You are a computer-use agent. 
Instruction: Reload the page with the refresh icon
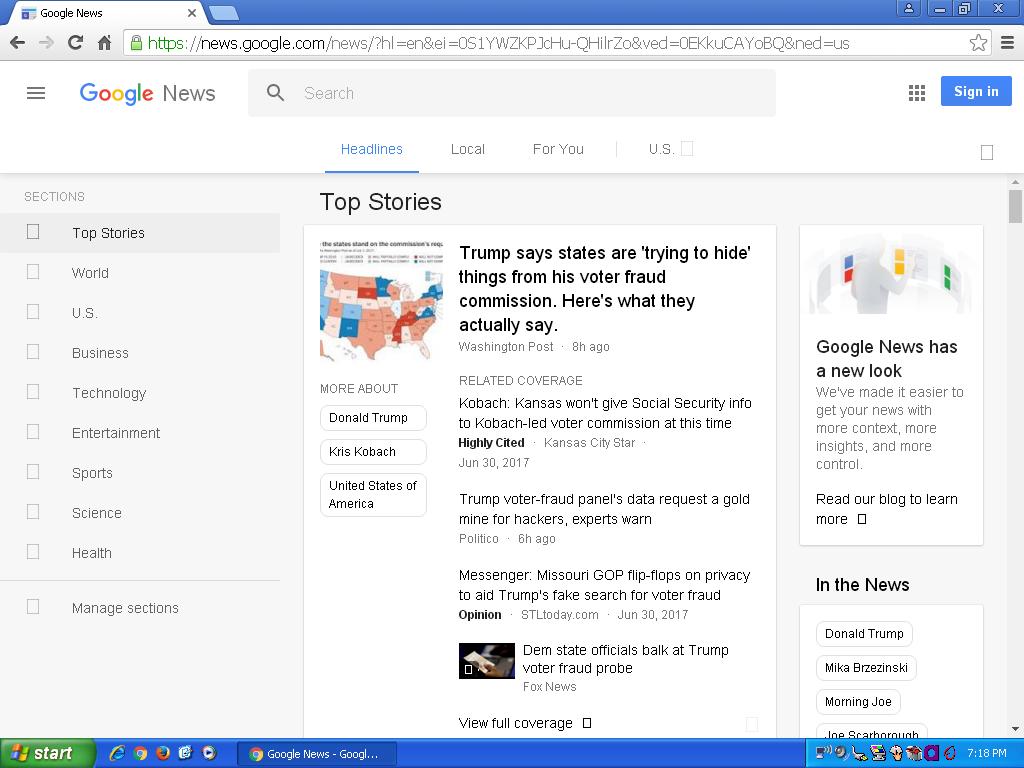point(75,44)
